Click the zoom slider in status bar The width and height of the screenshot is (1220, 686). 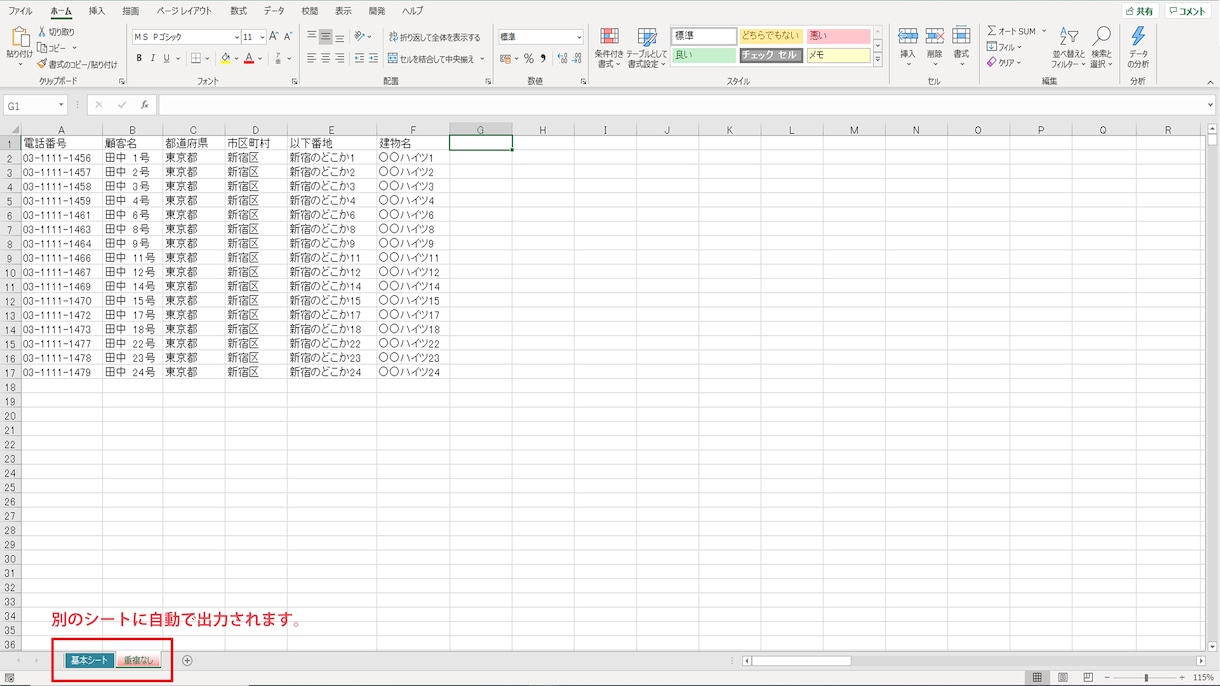point(1146,677)
